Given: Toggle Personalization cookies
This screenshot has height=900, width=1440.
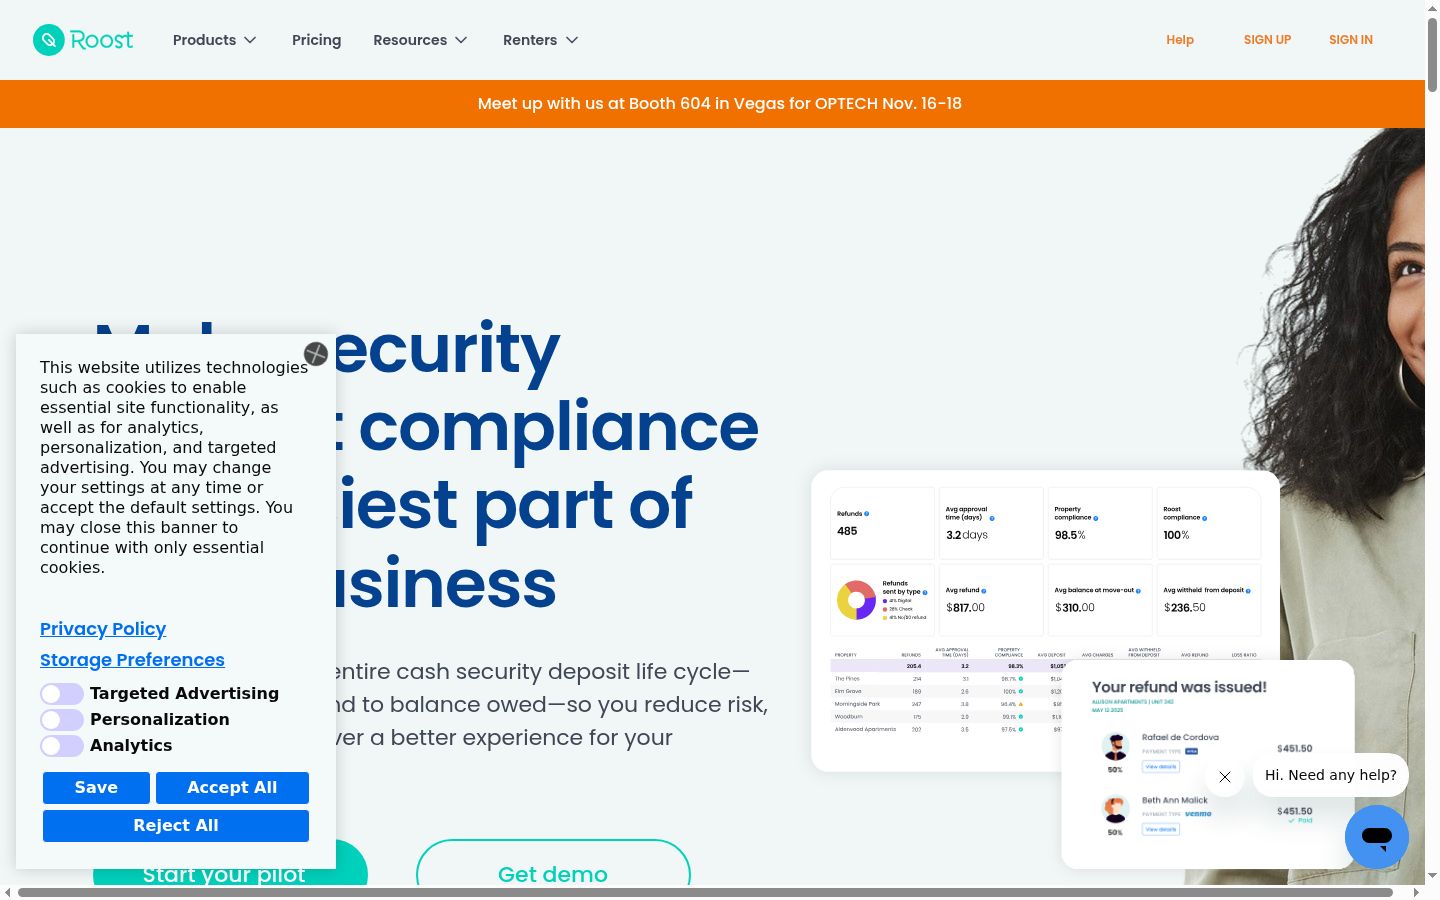Looking at the screenshot, I should (62, 720).
